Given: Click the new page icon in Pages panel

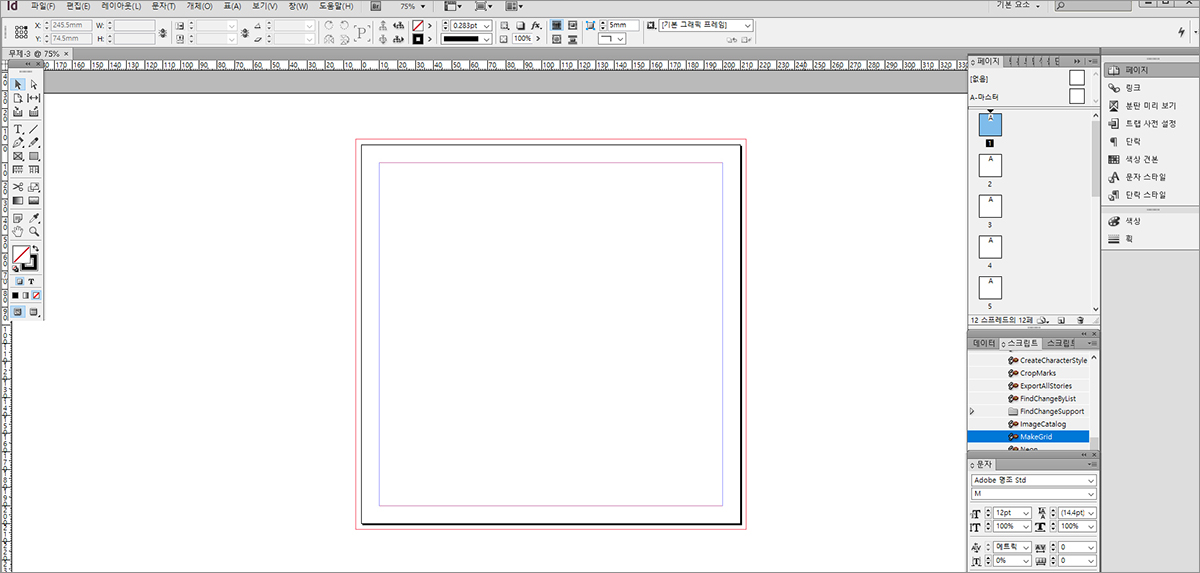Looking at the screenshot, I should click(x=1061, y=320).
